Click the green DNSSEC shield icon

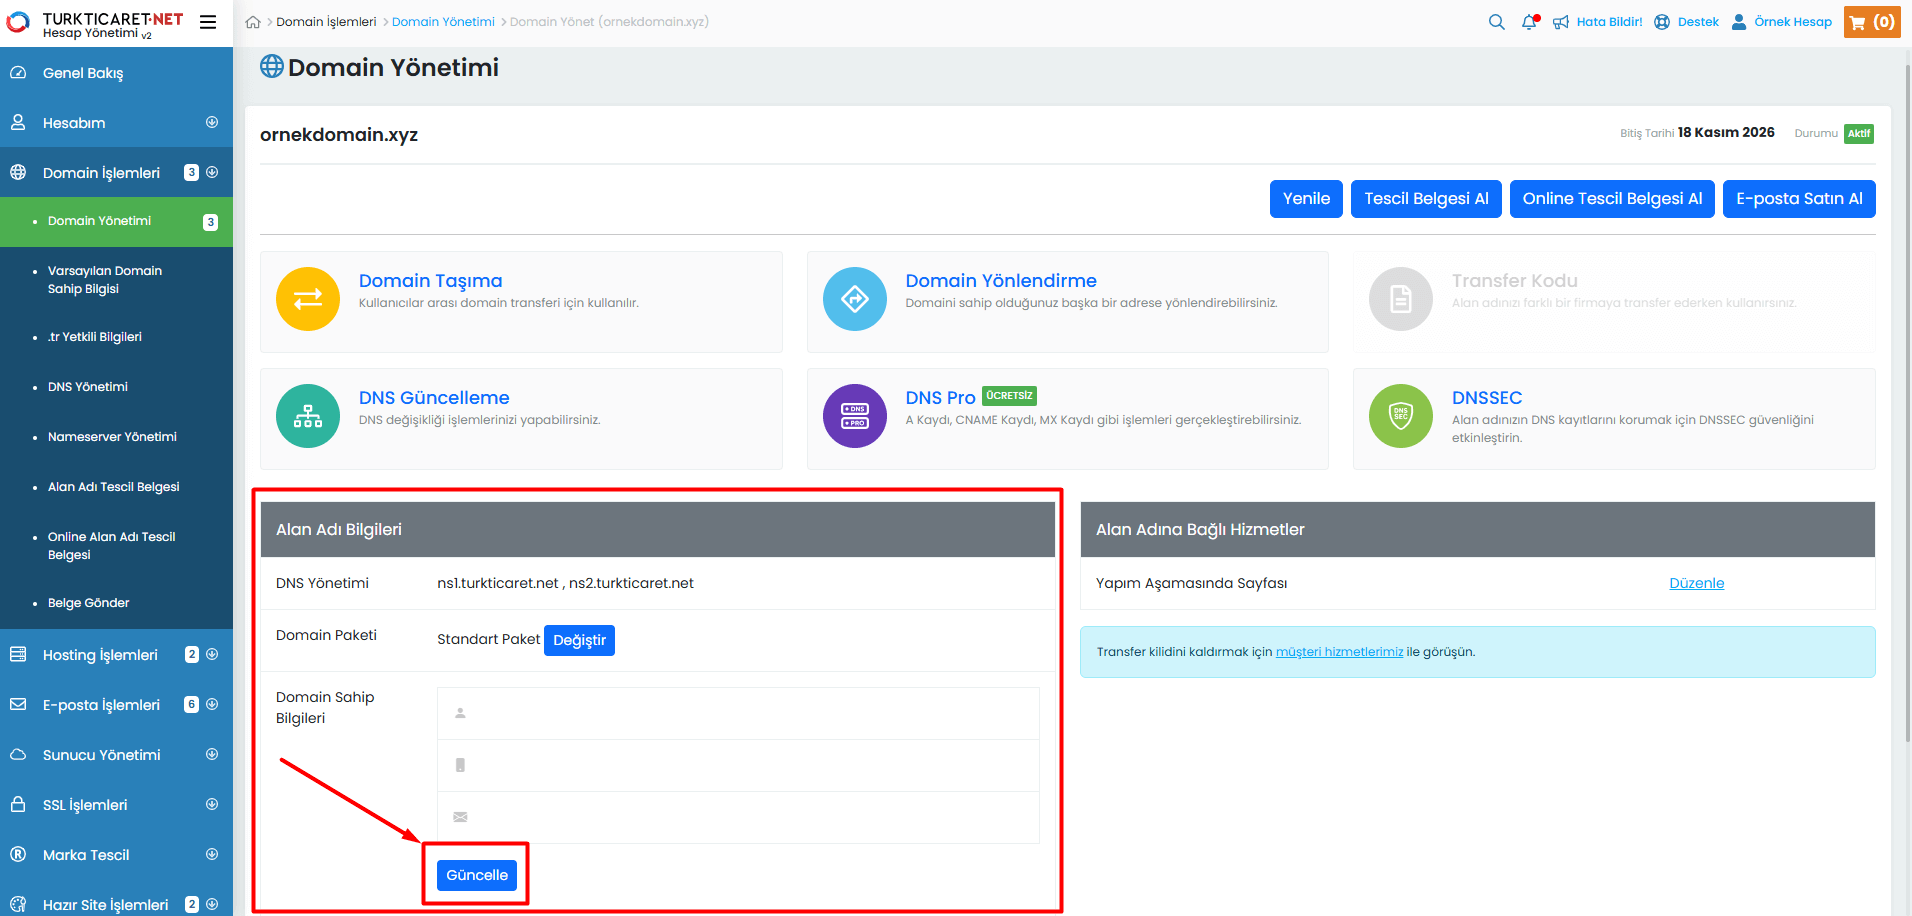pos(1400,416)
